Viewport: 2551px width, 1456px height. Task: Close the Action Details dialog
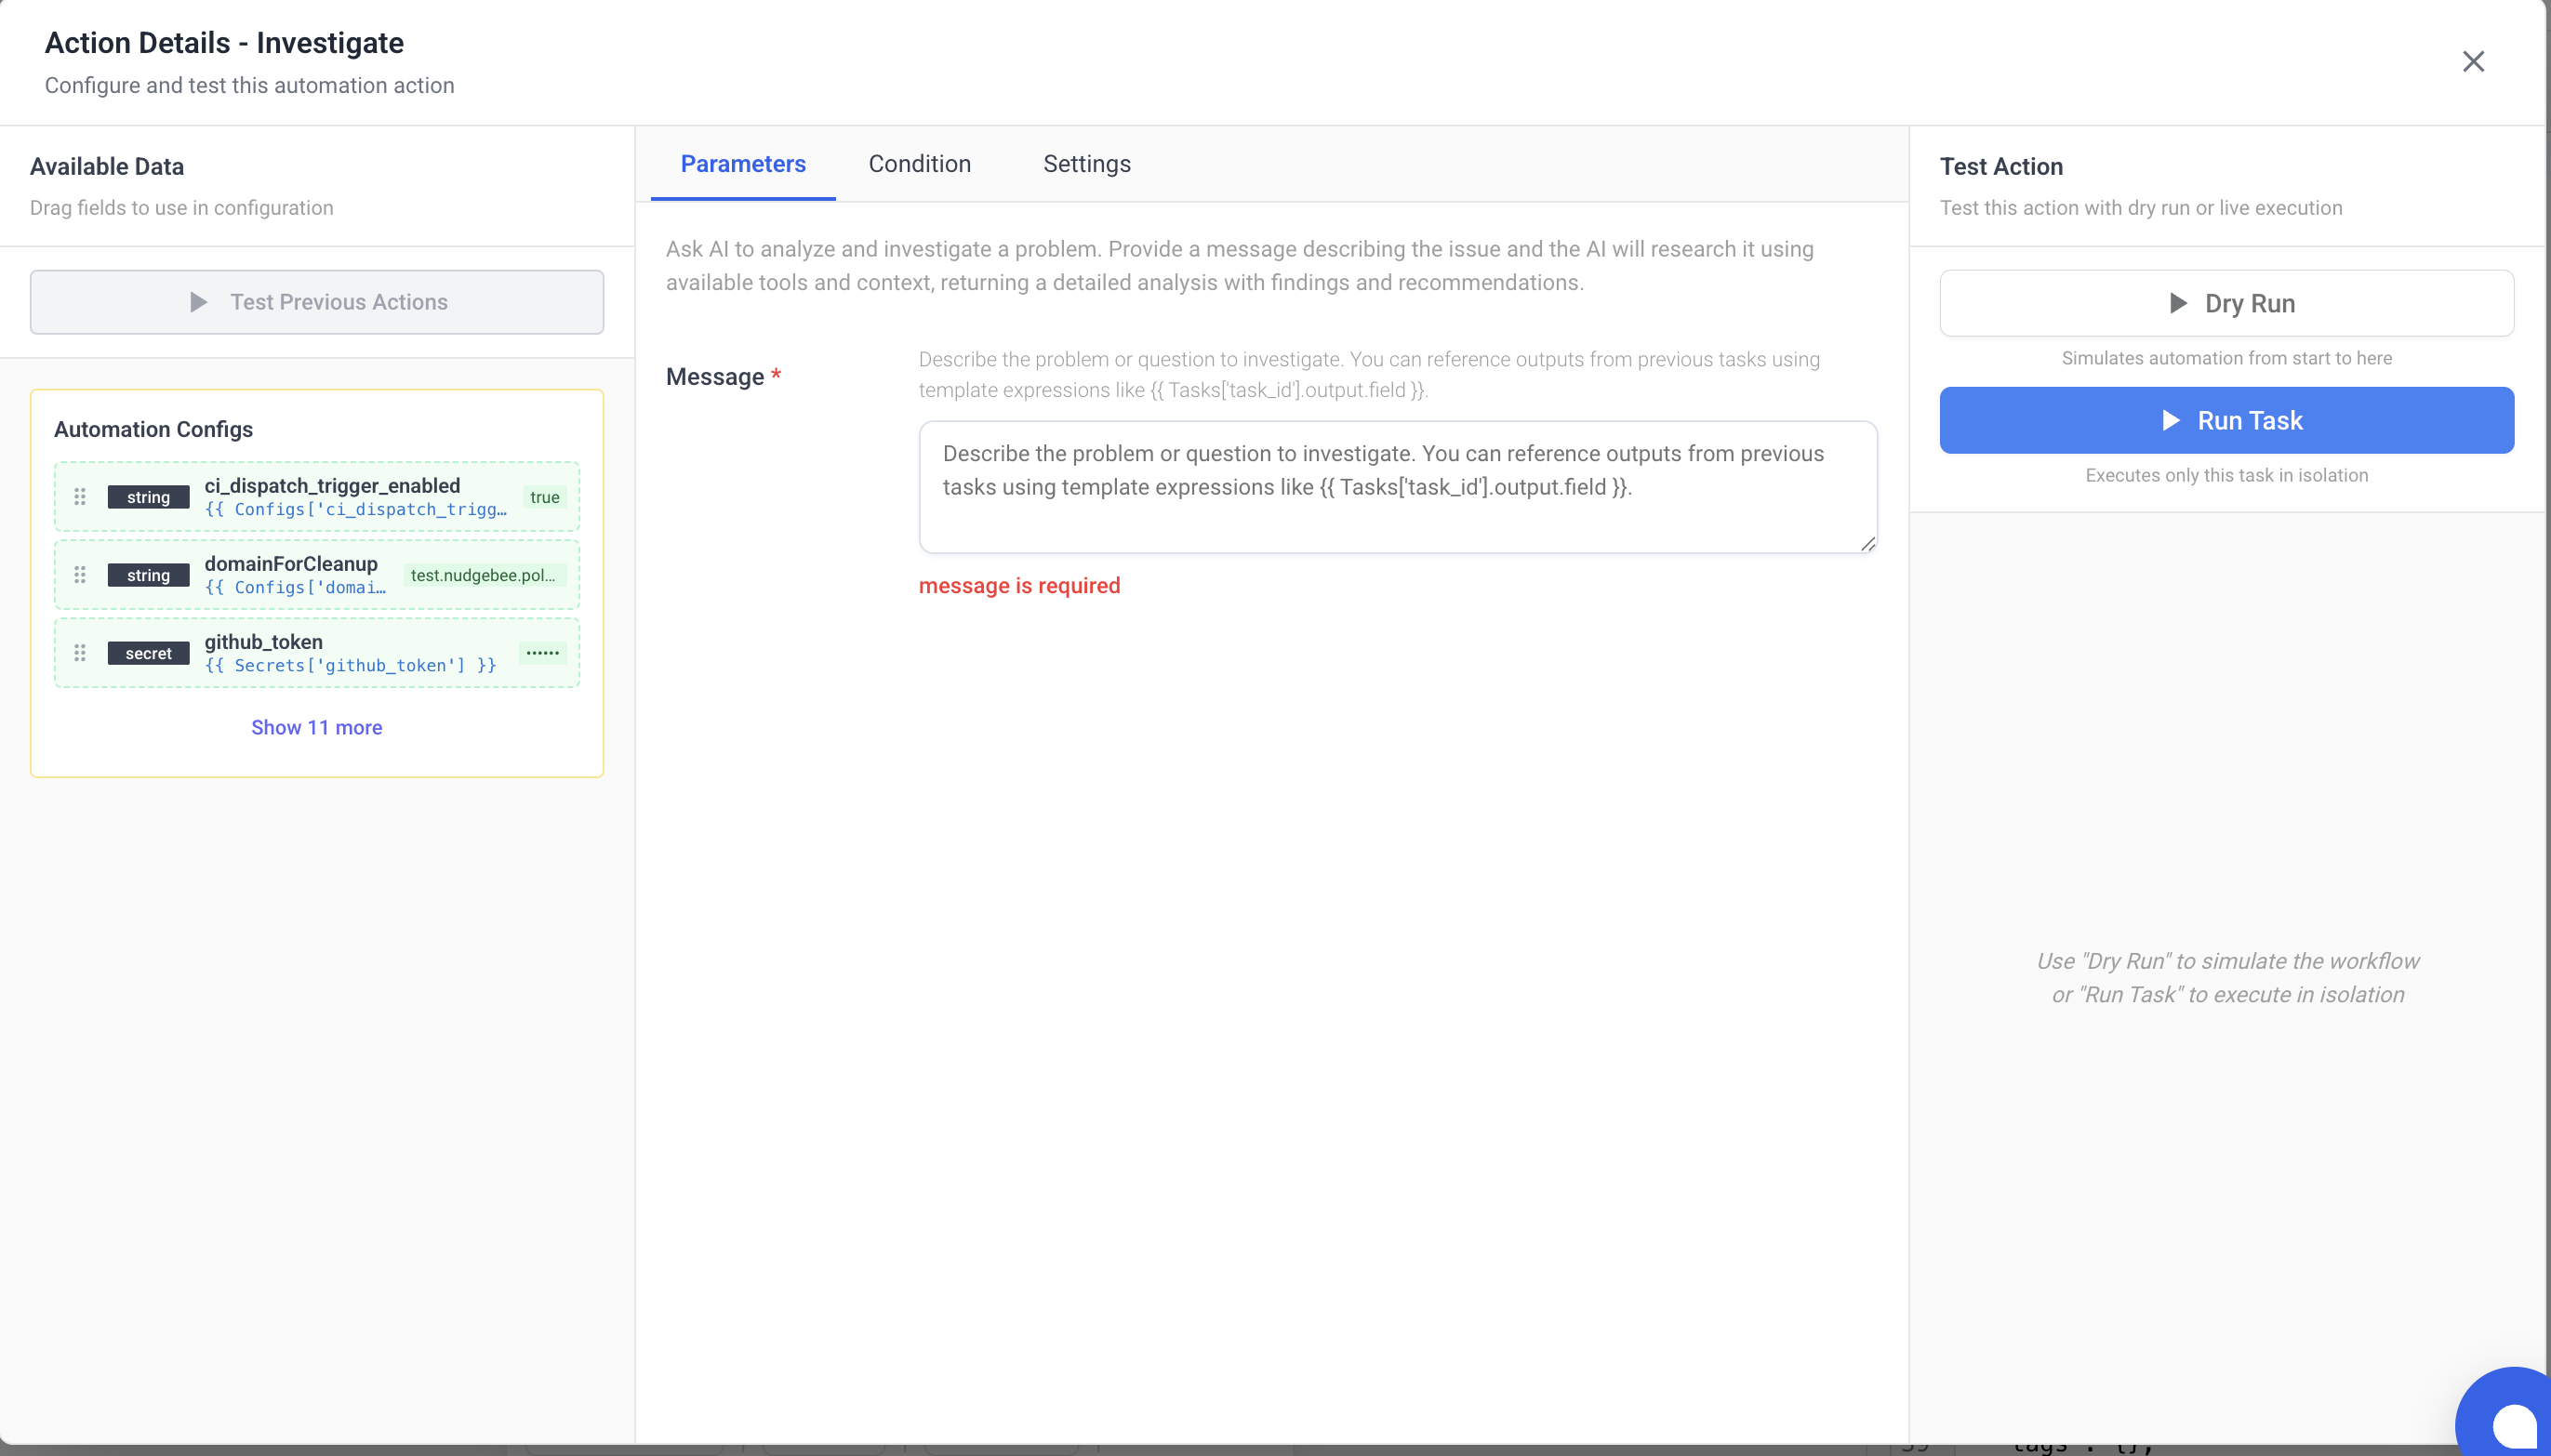point(2473,61)
